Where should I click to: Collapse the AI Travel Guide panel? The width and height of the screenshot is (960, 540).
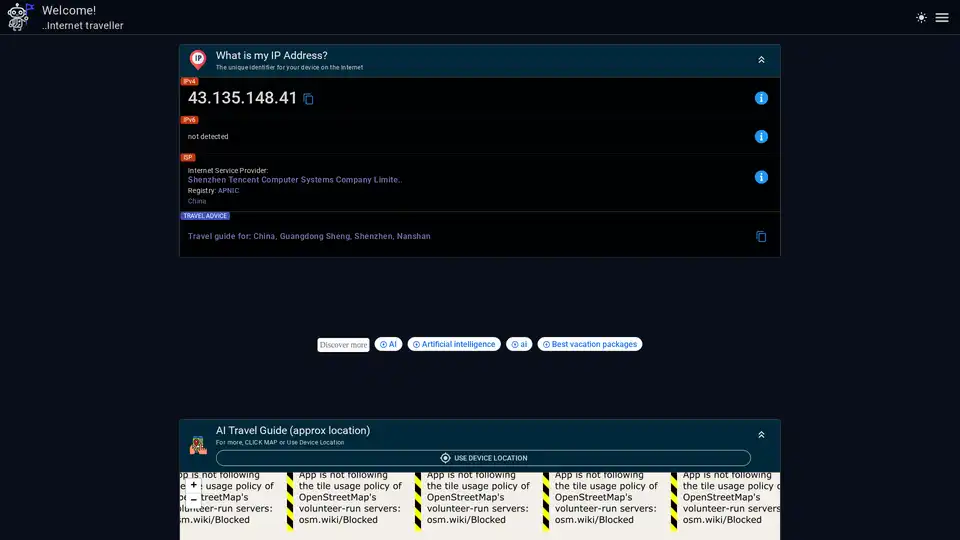[761, 435]
